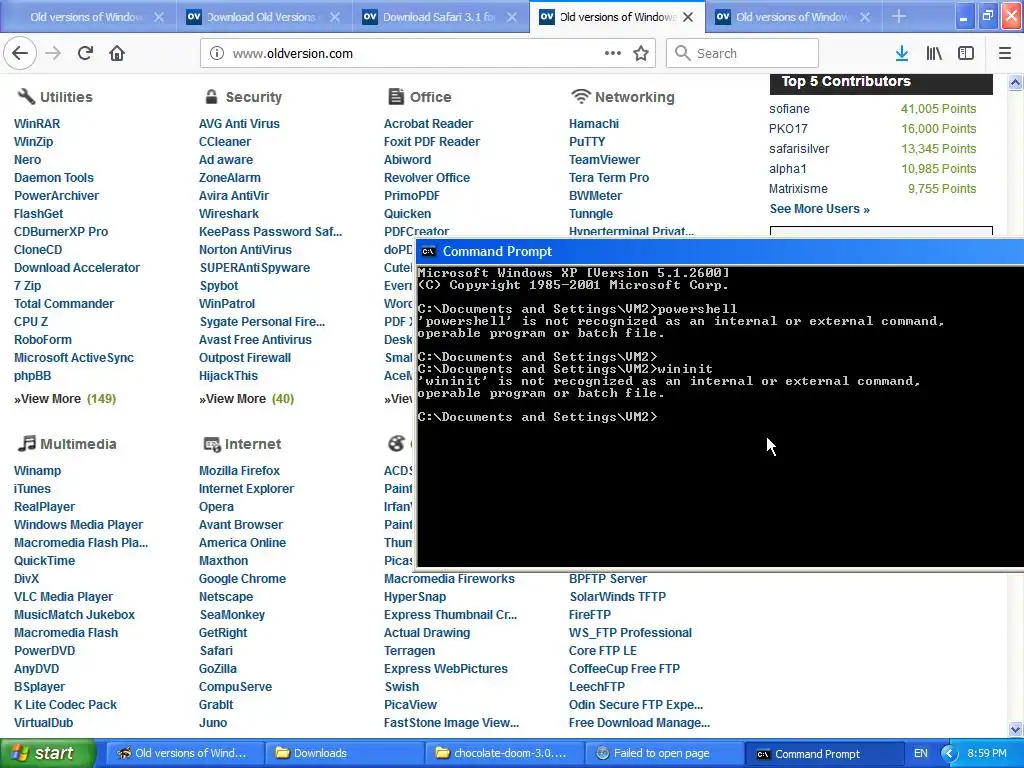
Task: Open the Library icon in toolbar
Action: (x=934, y=53)
